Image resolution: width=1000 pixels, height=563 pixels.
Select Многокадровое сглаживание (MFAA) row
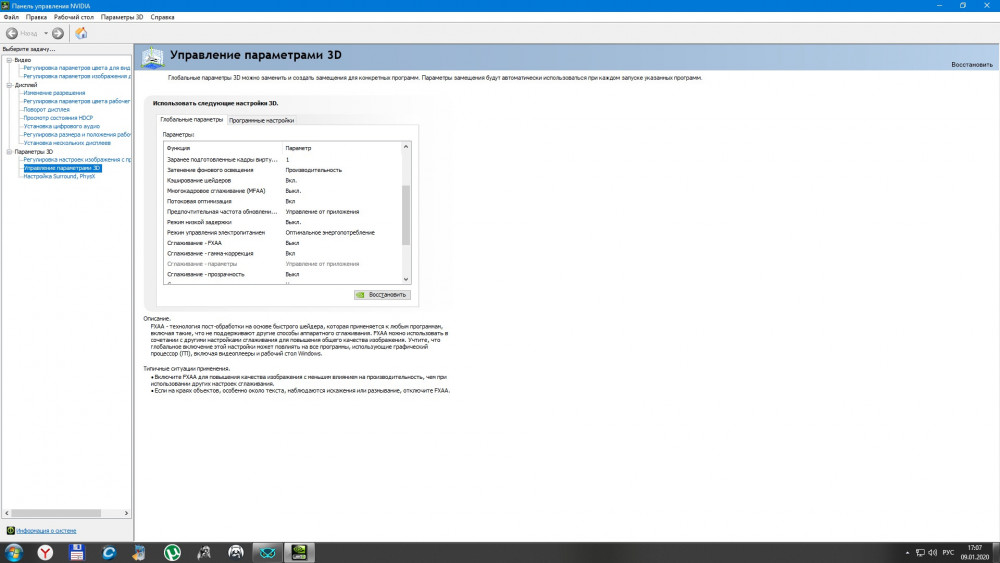click(283, 191)
